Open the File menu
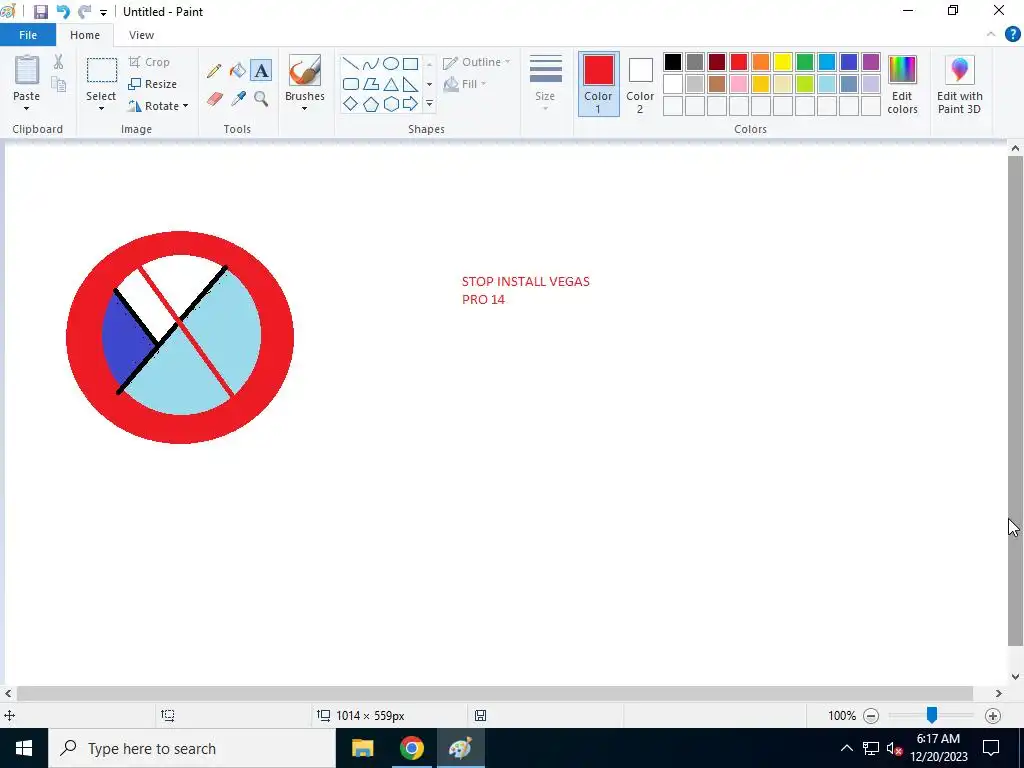 tap(28, 35)
